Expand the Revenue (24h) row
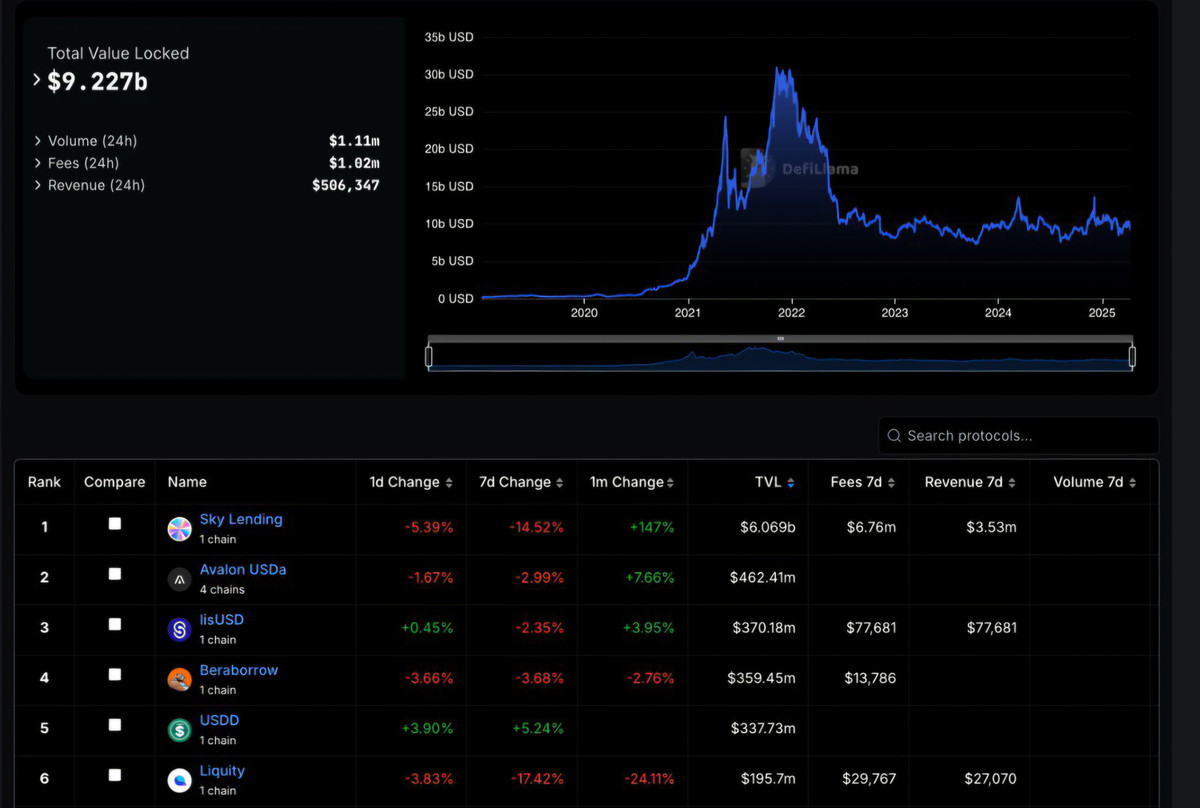 (38, 185)
